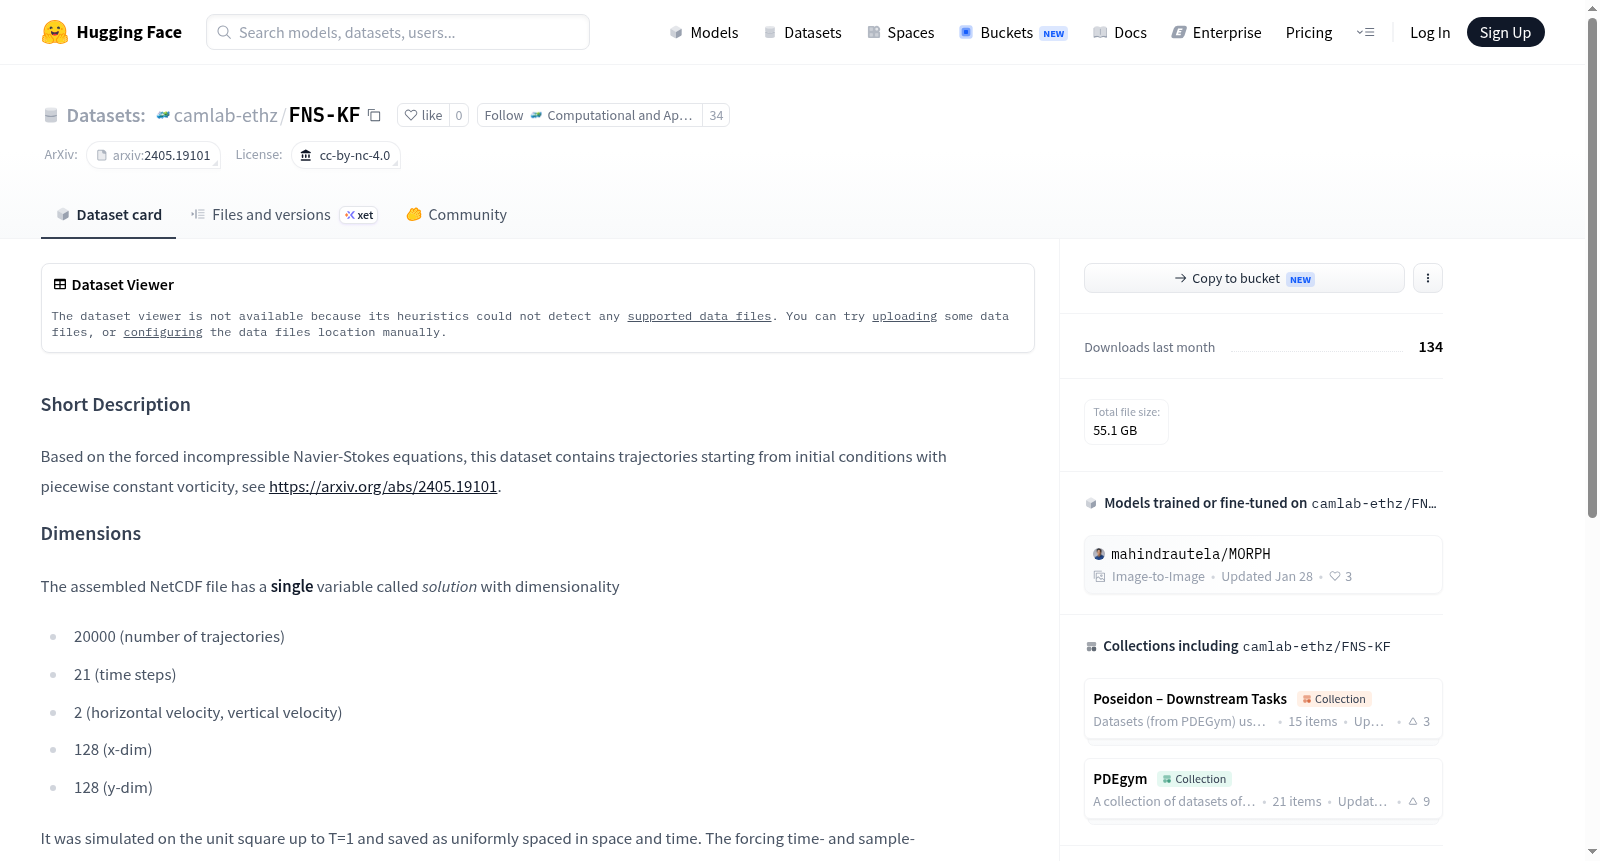Expand the navigation more-items menu icon
Viewport: 1600px width, 861px height.
[x=1365, y=32]
